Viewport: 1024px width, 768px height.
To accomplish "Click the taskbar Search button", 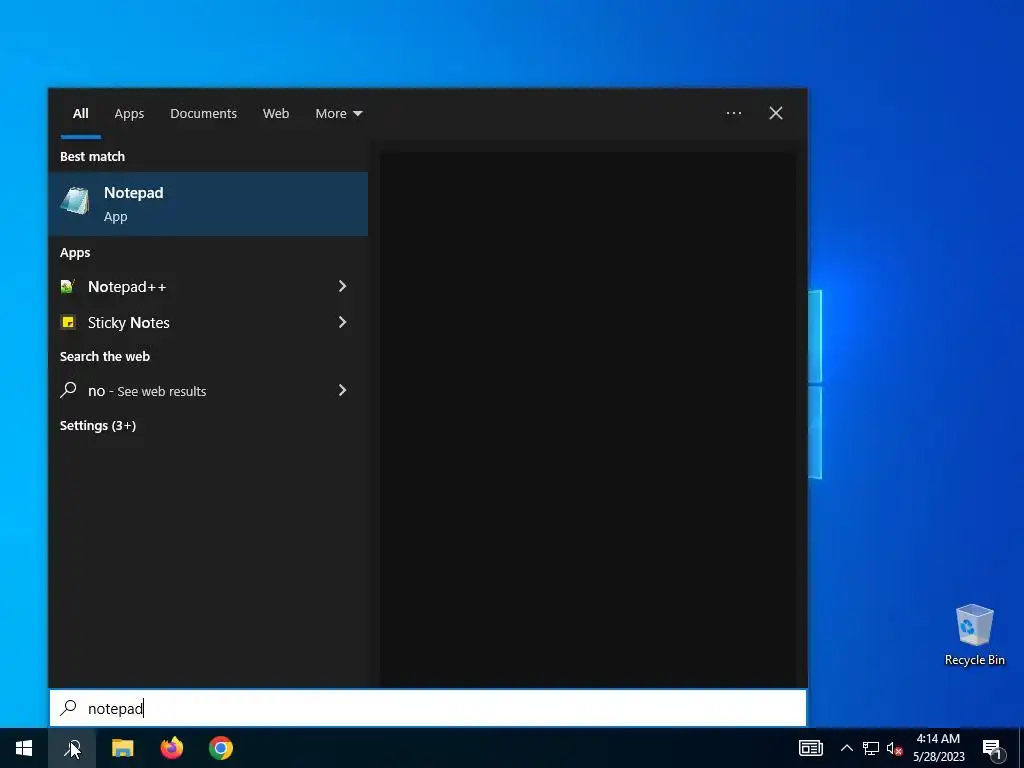I will click(x=72, y=748).
